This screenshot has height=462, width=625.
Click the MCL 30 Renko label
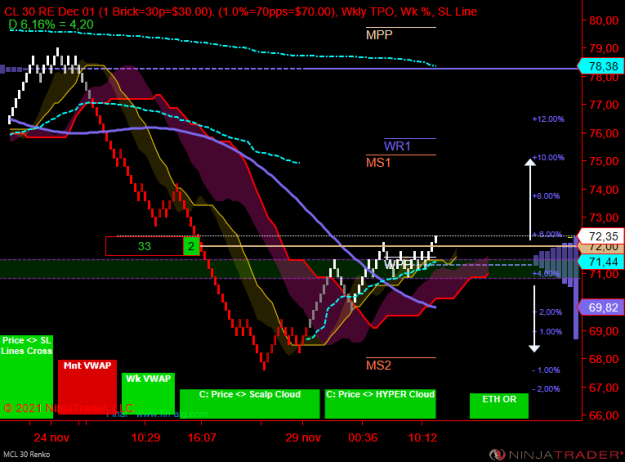coord(27,454)
